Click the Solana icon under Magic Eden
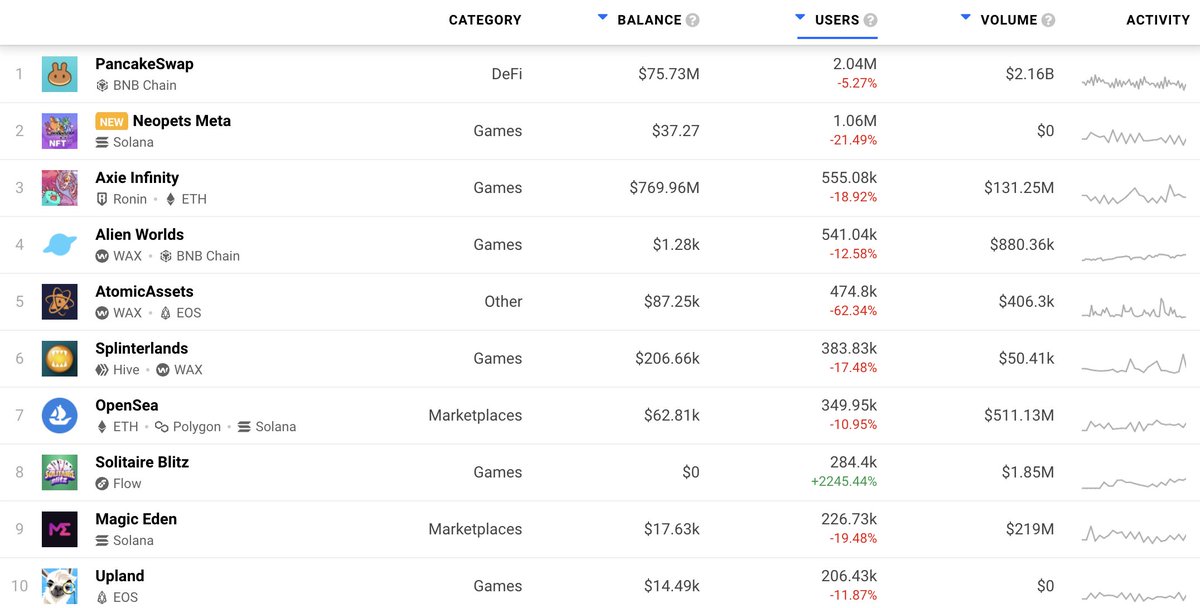 102,542
